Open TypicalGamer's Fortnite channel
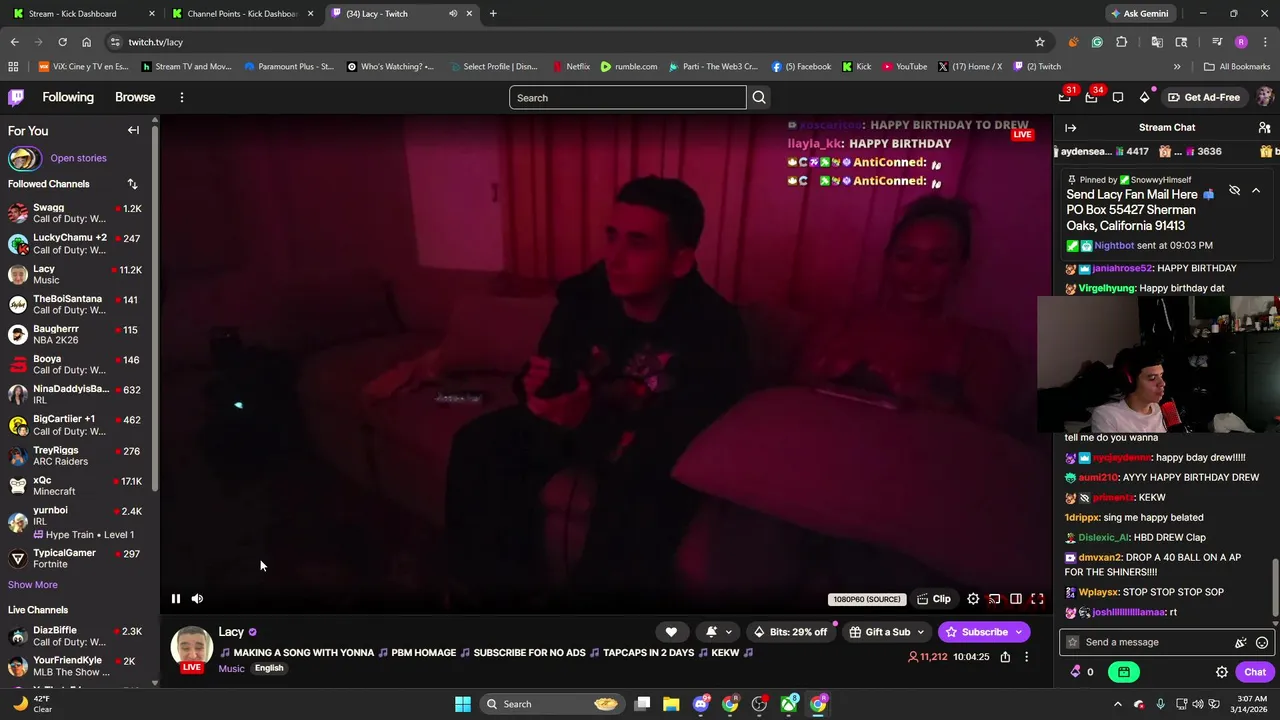1280x720 pixels. (x=77, y=558)
